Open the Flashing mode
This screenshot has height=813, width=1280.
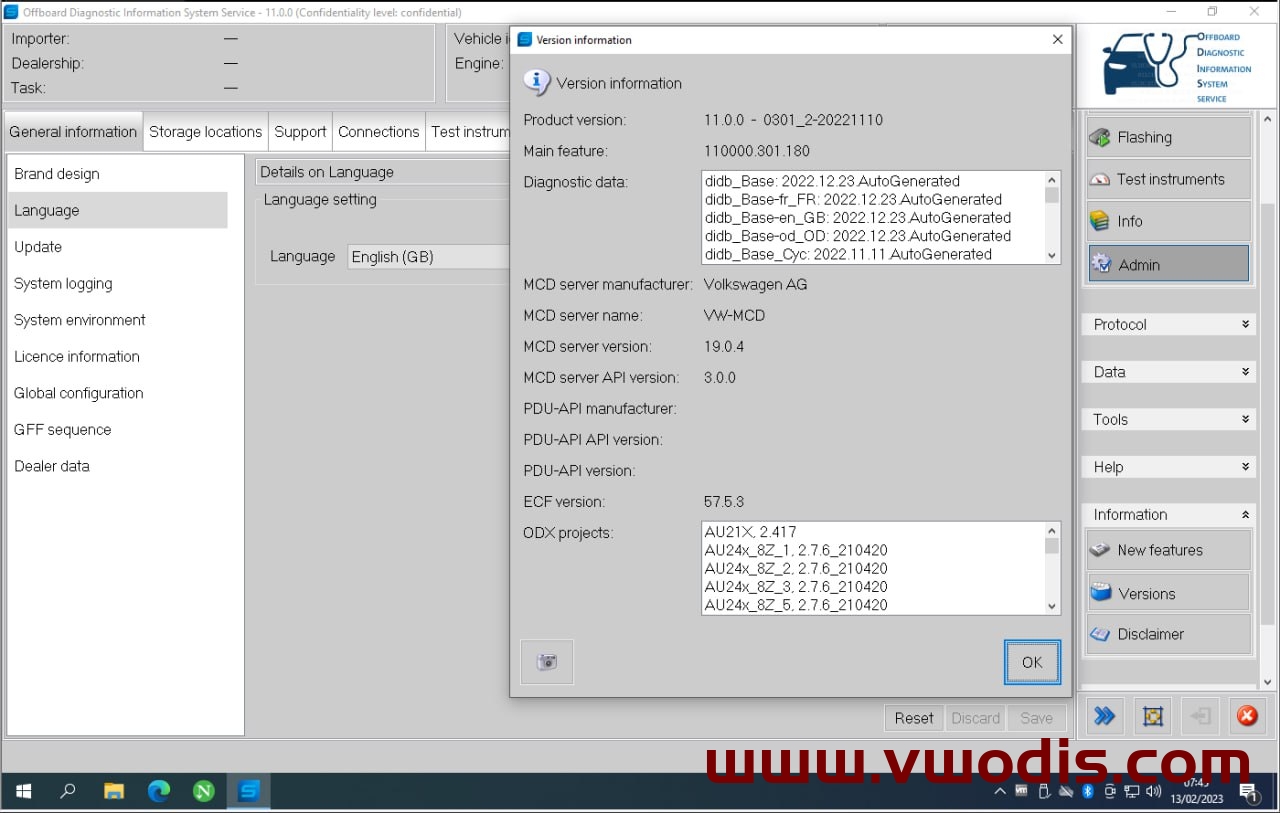click(1168, 137)
